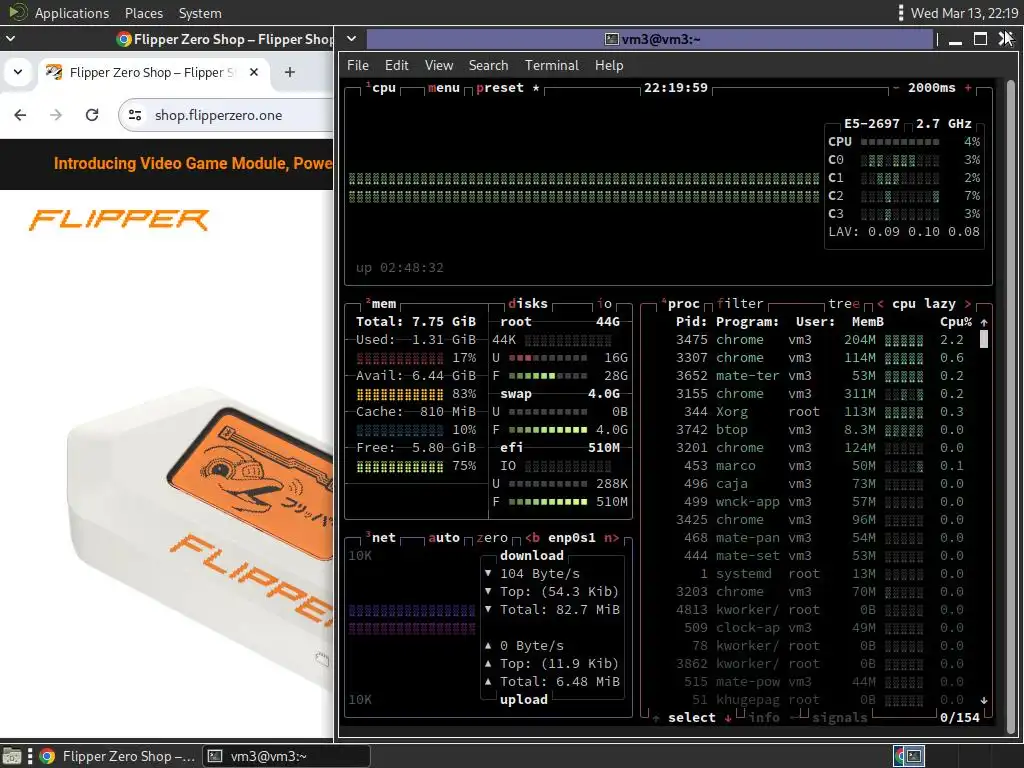Go back in Chrome
Viewport: 1024px width, 768px height.
tap(20, 115)
